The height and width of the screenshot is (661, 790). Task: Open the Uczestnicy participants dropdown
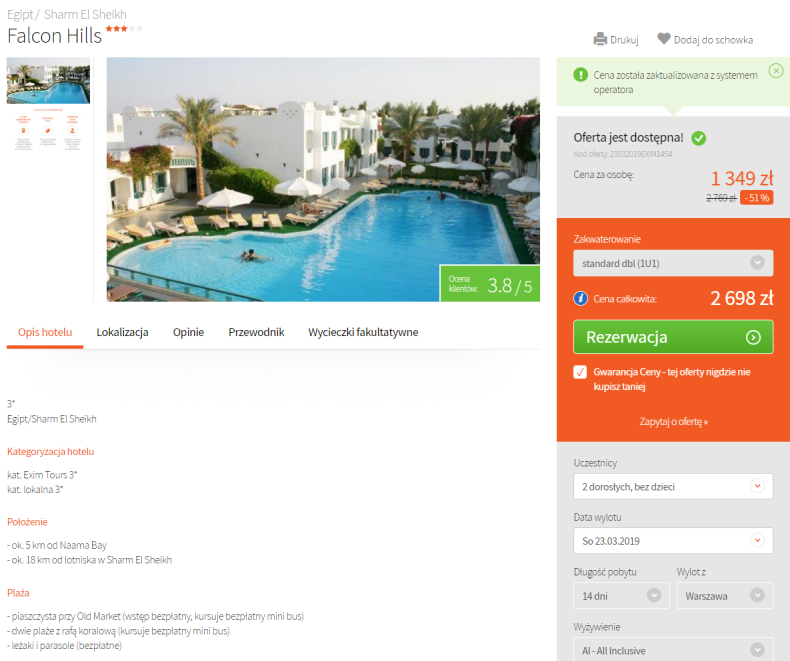point(673,486)
